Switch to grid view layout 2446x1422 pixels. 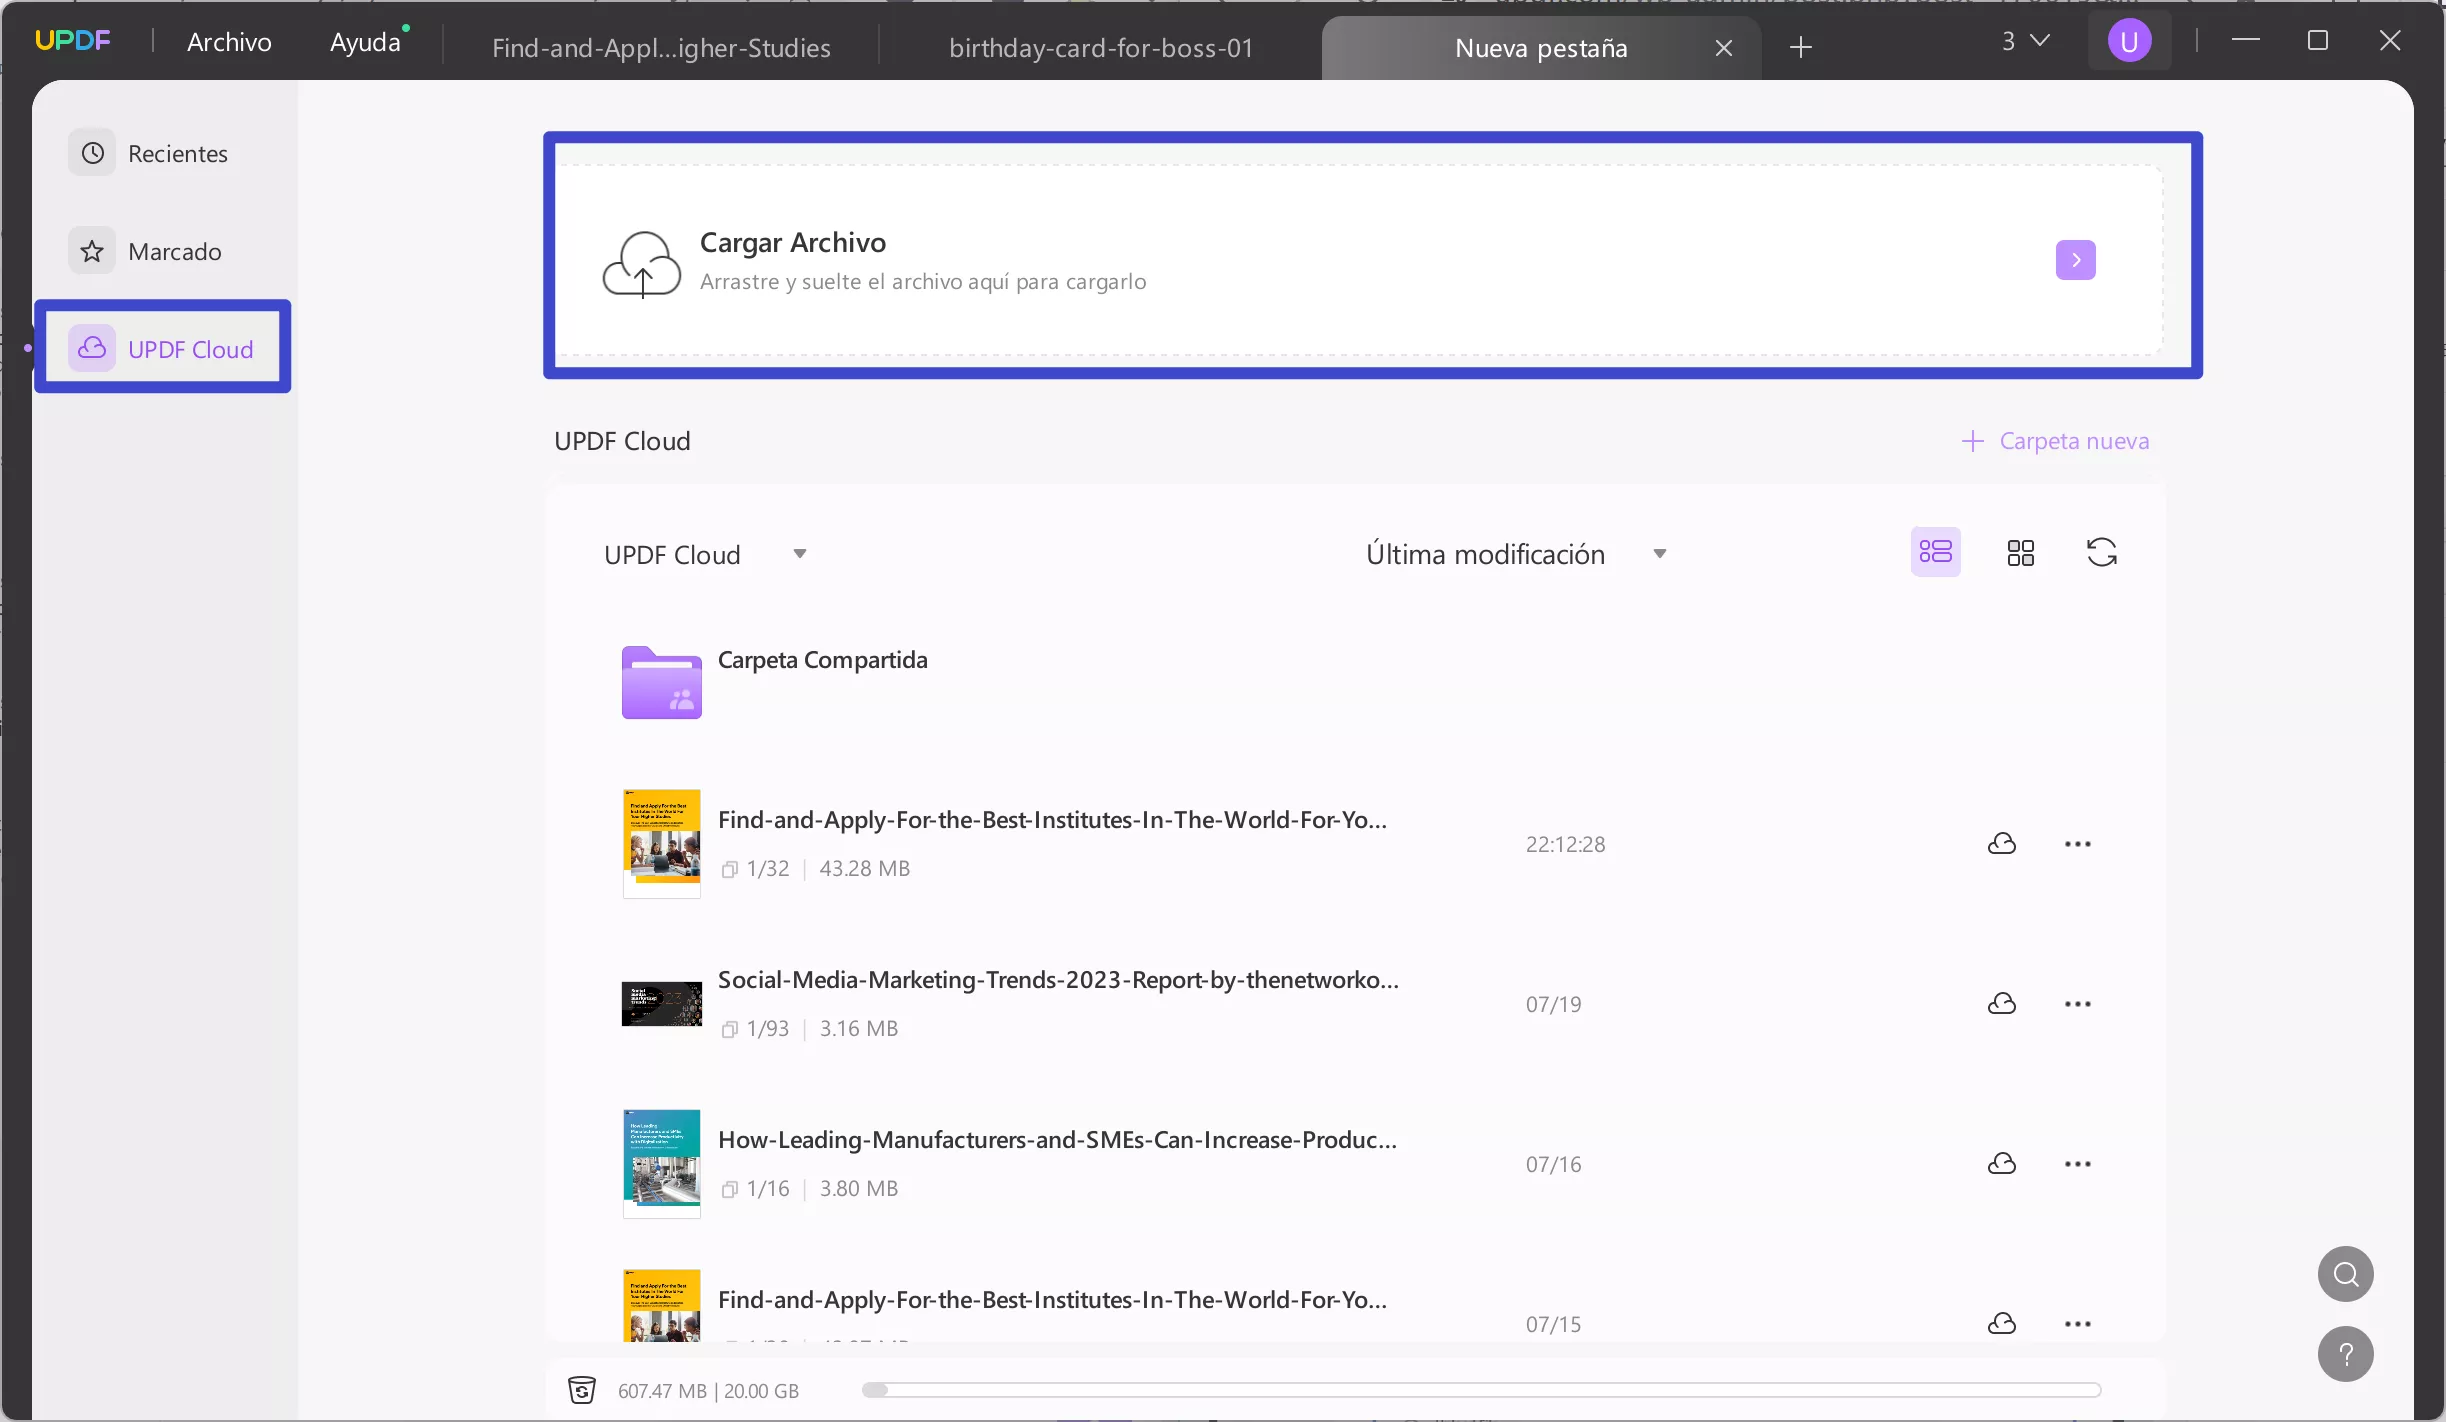point(2021,553)
